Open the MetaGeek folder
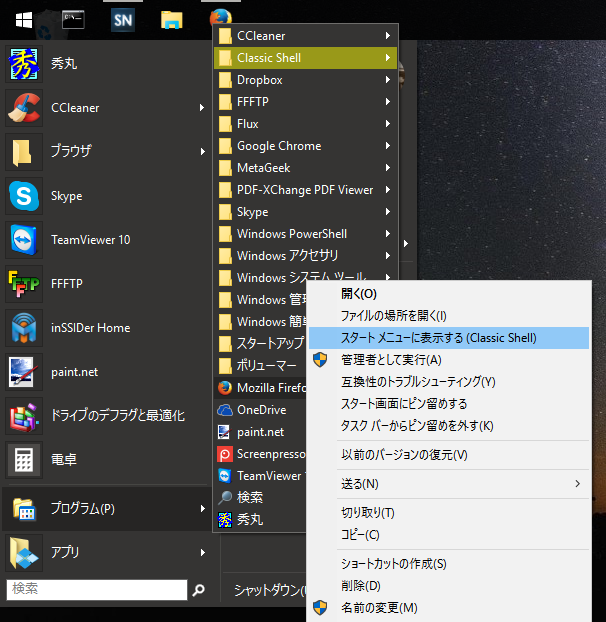The image size is (606, 622). coord(305,168)
